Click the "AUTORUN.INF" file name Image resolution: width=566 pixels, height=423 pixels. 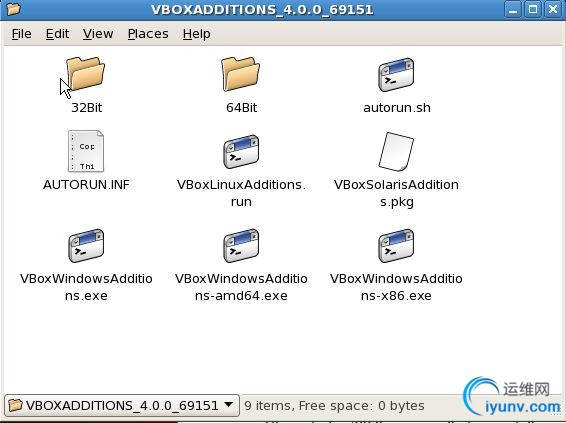point(86,185)
